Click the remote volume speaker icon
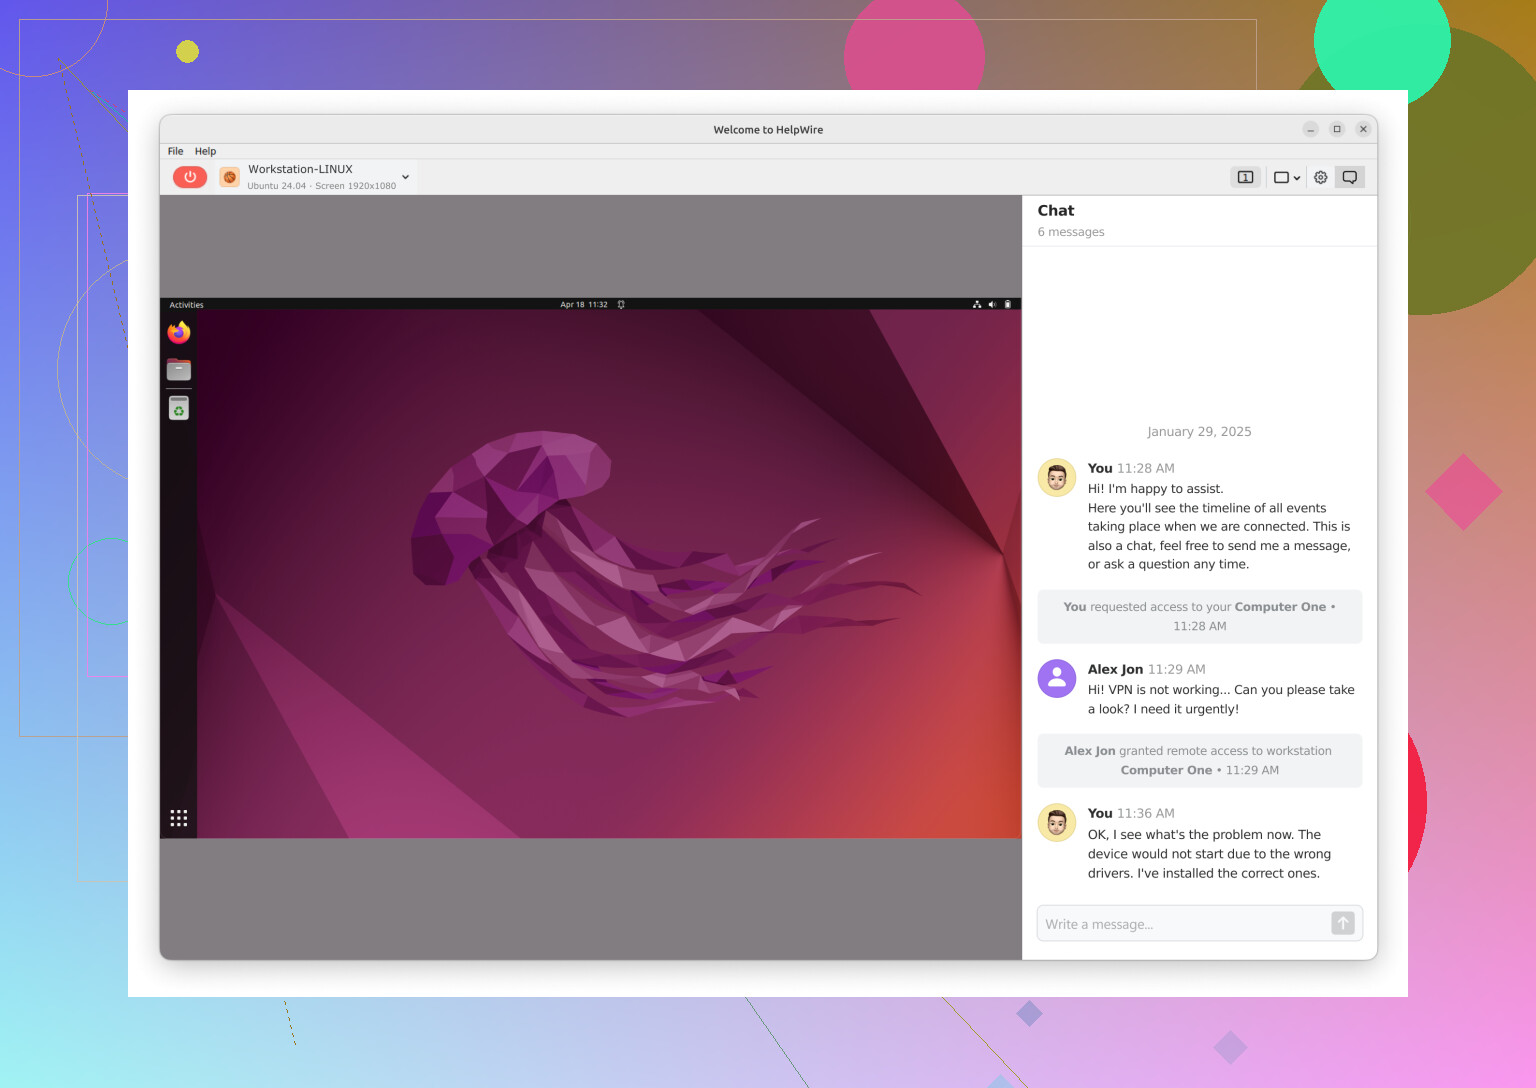Screen dimensions: 1536x1088 coord(992,305)
